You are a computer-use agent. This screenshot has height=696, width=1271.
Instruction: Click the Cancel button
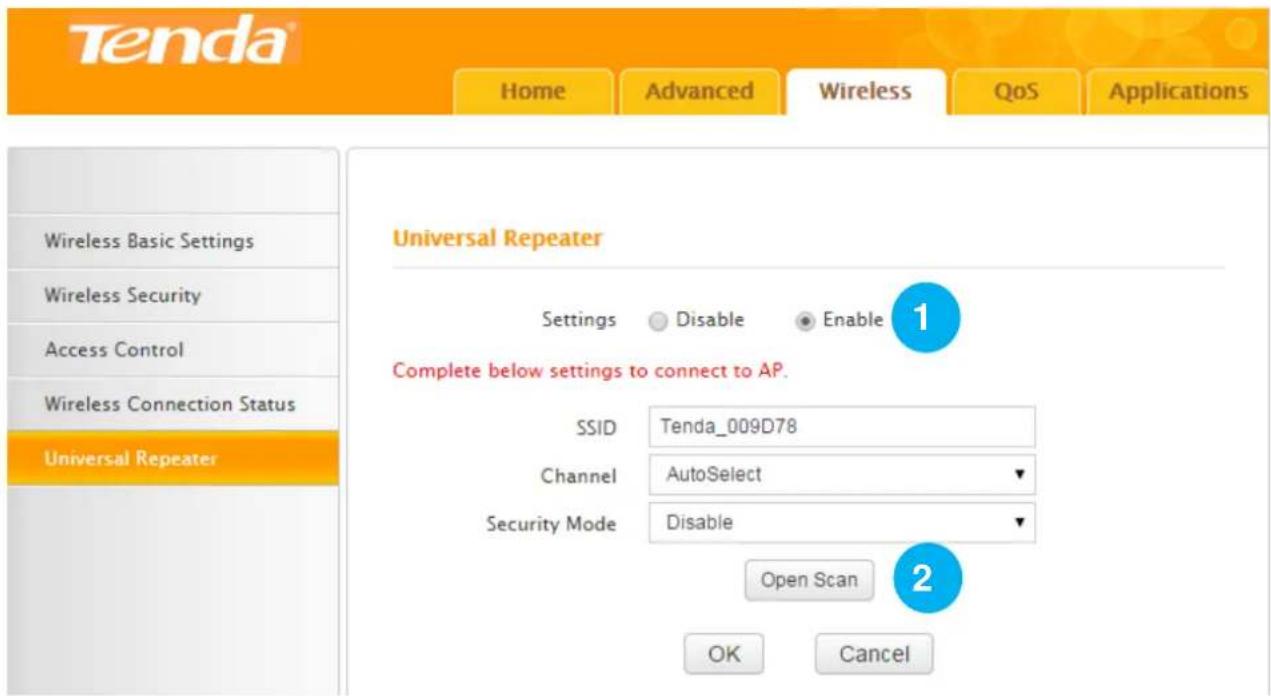coord(874,654)
